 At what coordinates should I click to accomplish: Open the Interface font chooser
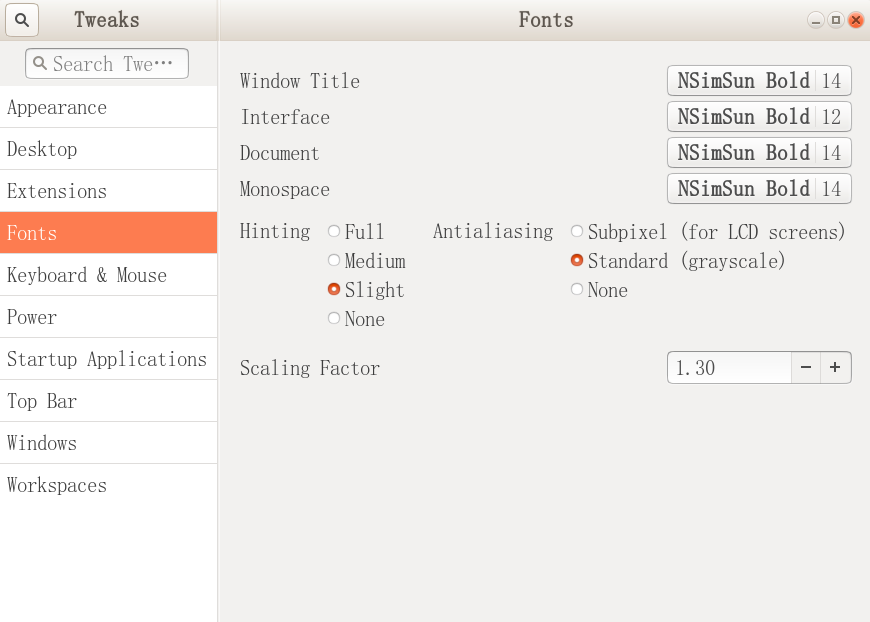759,117
